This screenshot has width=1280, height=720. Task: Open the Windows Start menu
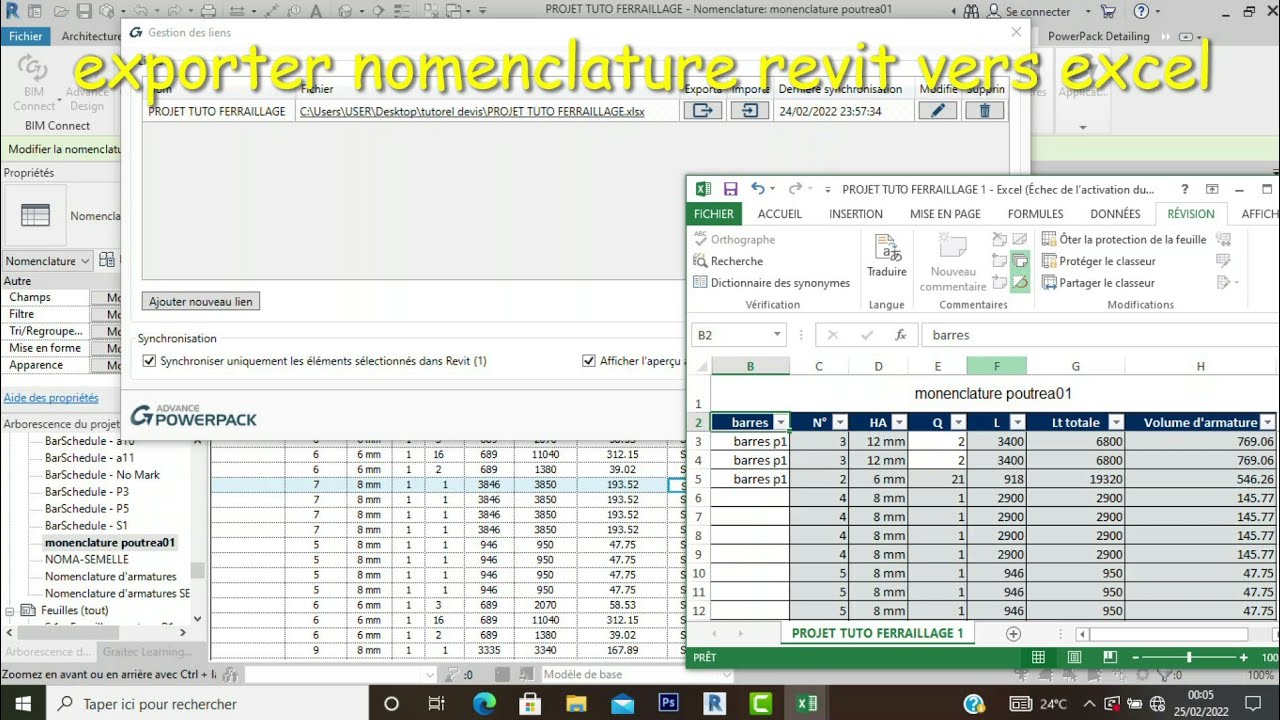point(23,704)
